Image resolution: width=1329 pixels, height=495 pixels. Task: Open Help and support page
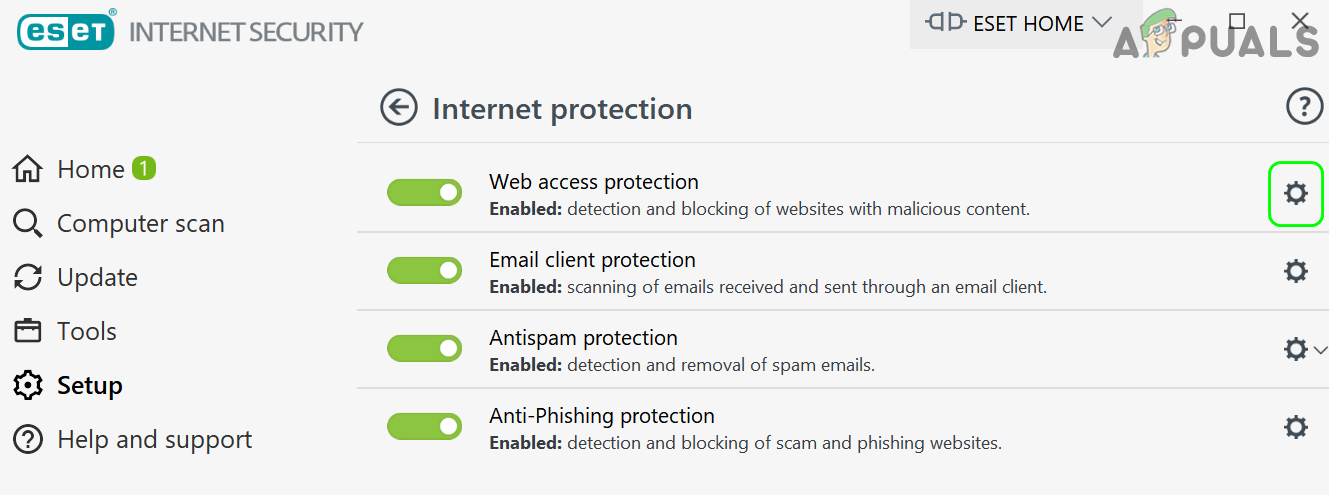(154, 440)
